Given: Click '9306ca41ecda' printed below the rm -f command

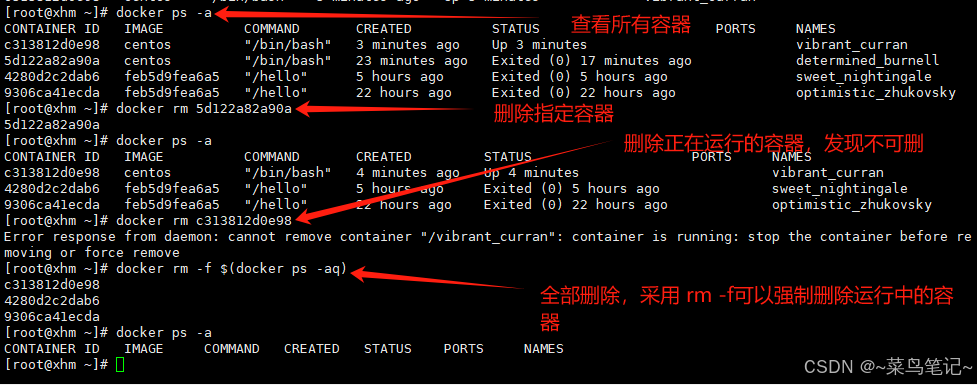Looking at the screenshot, I should [x=52, y=316].
